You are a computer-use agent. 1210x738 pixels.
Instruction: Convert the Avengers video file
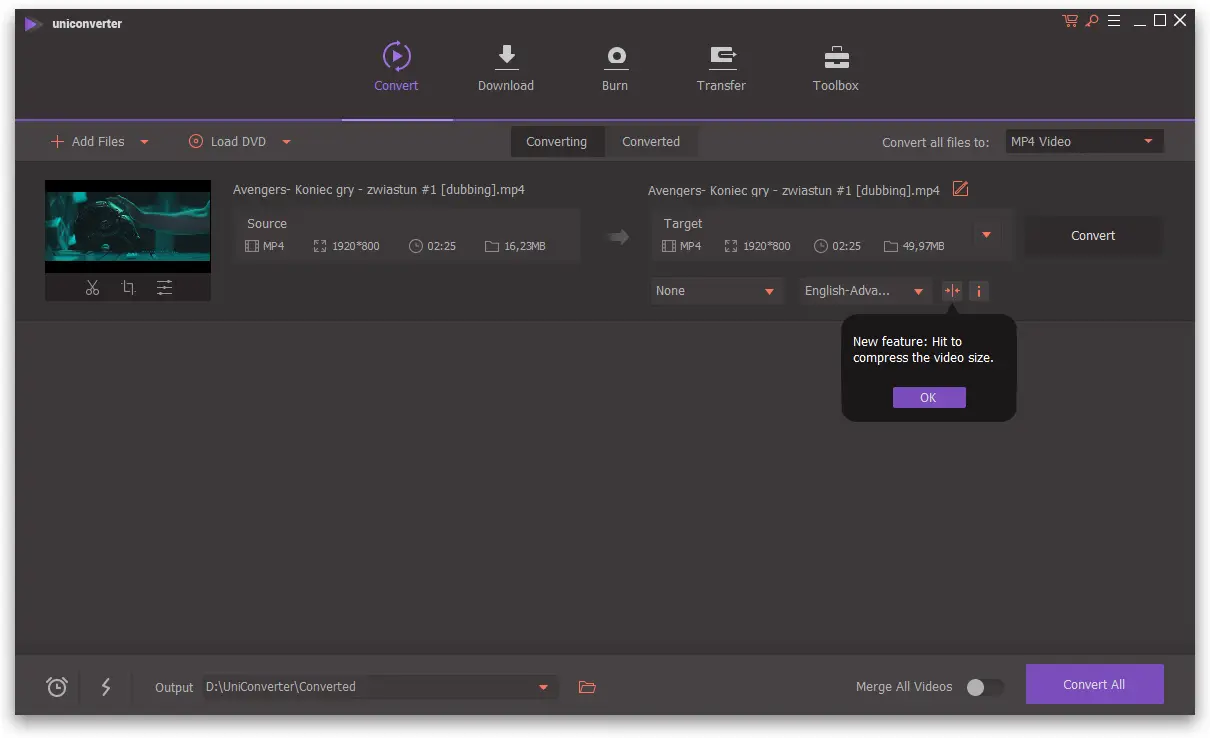(x=1093, y=236)
